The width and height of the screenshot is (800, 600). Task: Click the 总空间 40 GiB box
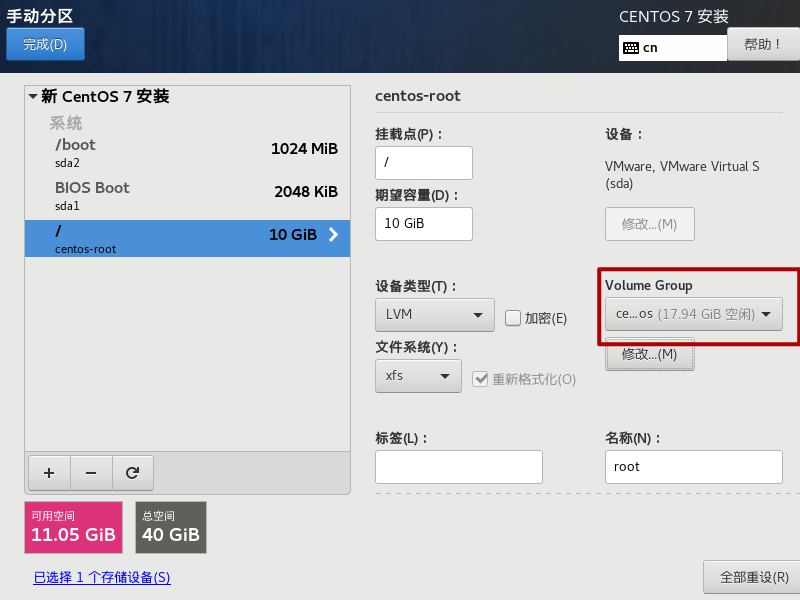pyautogui.click(x=171, y=528)
